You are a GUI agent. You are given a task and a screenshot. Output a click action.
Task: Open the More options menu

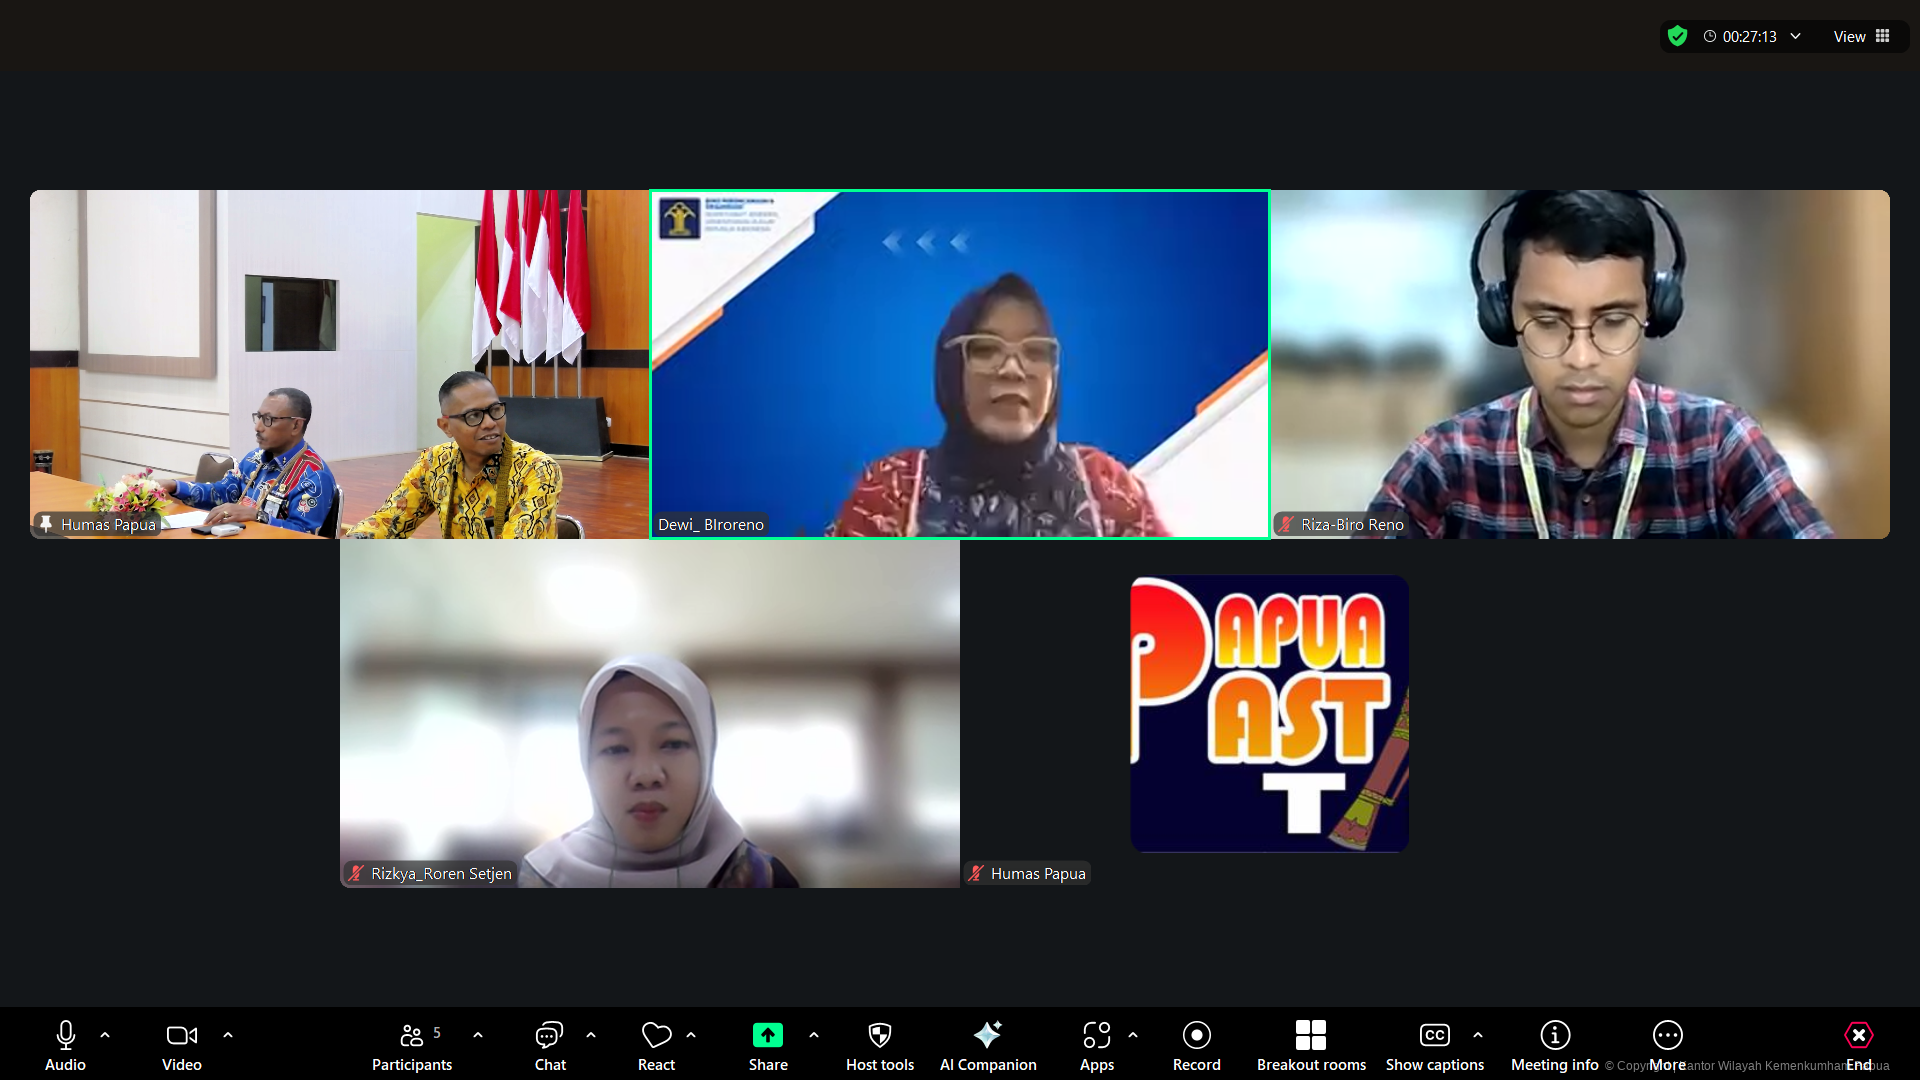point(1667,1036)
